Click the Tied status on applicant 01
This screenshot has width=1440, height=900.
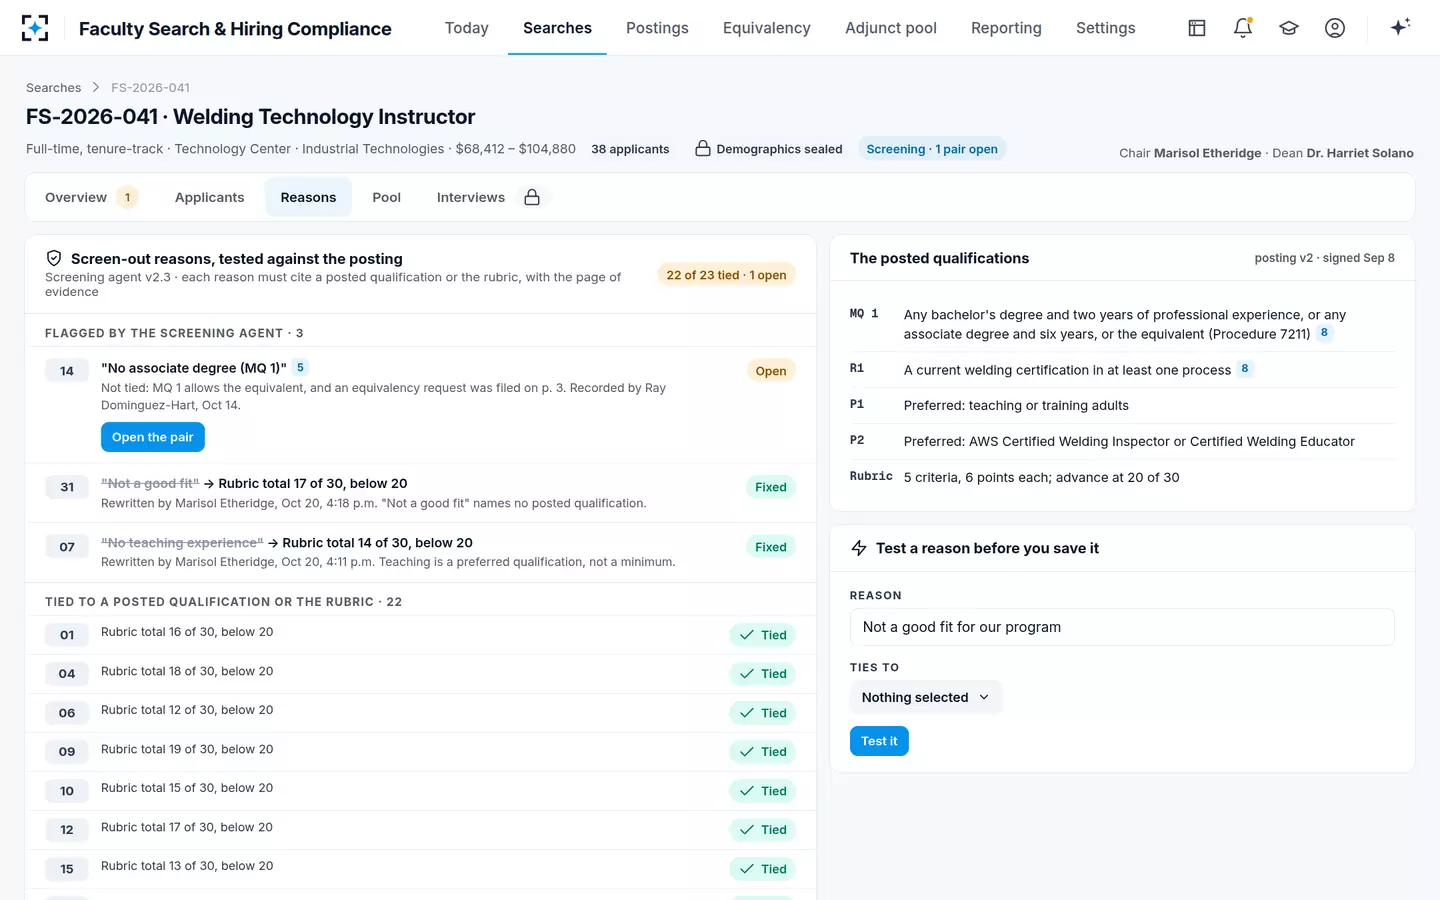click(x=763, y=635)
